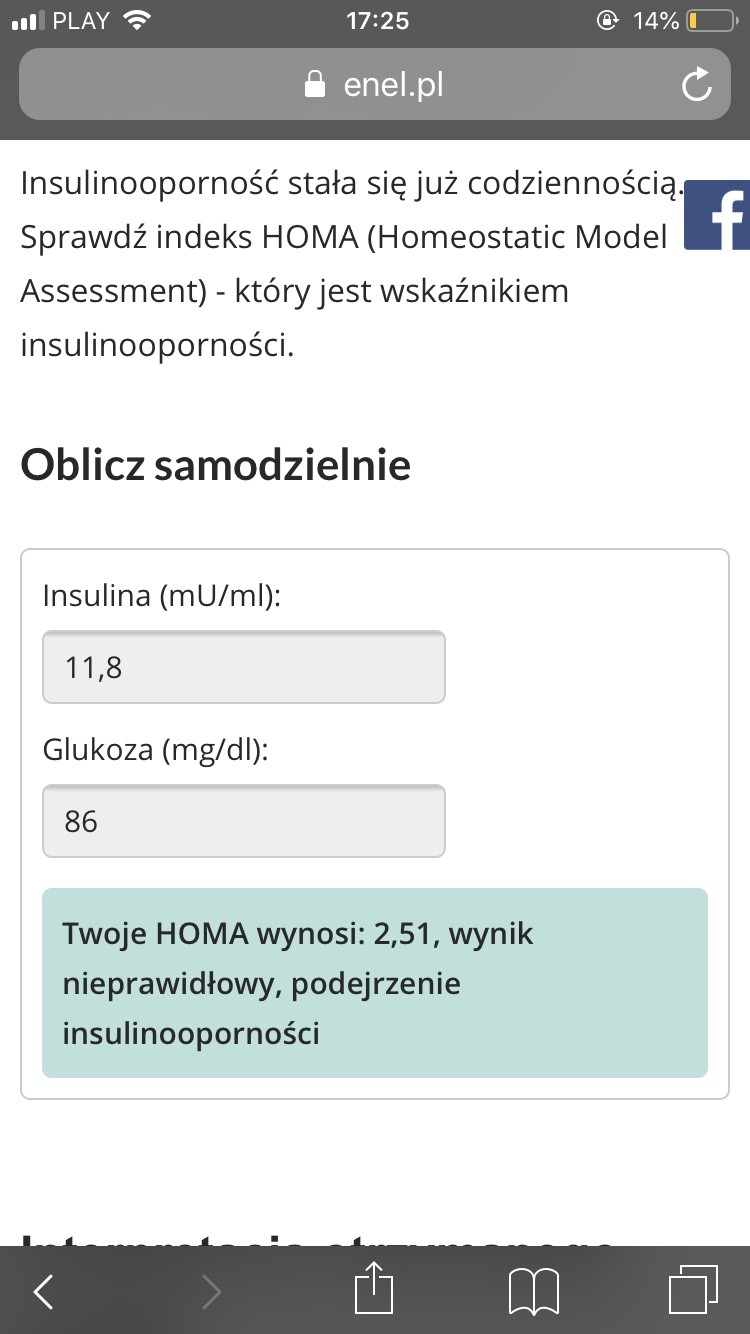Image resolution: width=750 pixels, height=1334 pixels.
Task: Open the Safari share sheet icon
Action: tap(375, 1290)
